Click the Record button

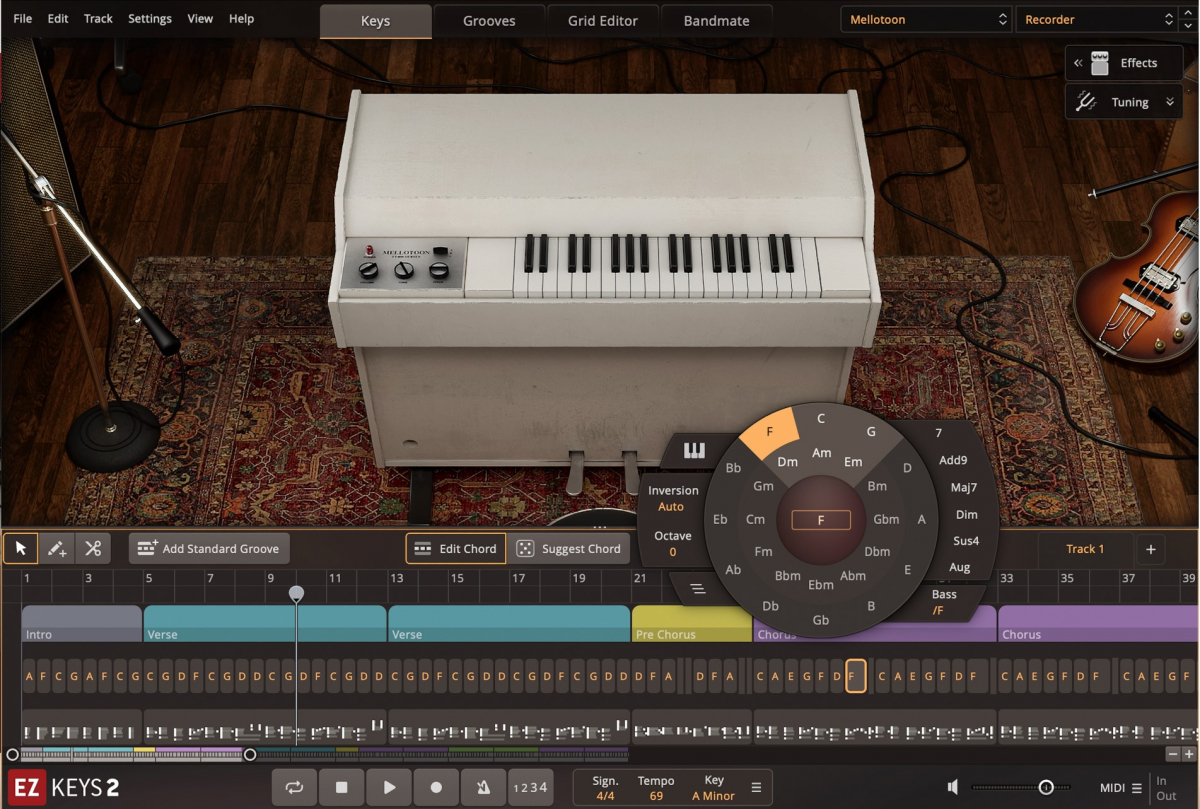point(436,787)
